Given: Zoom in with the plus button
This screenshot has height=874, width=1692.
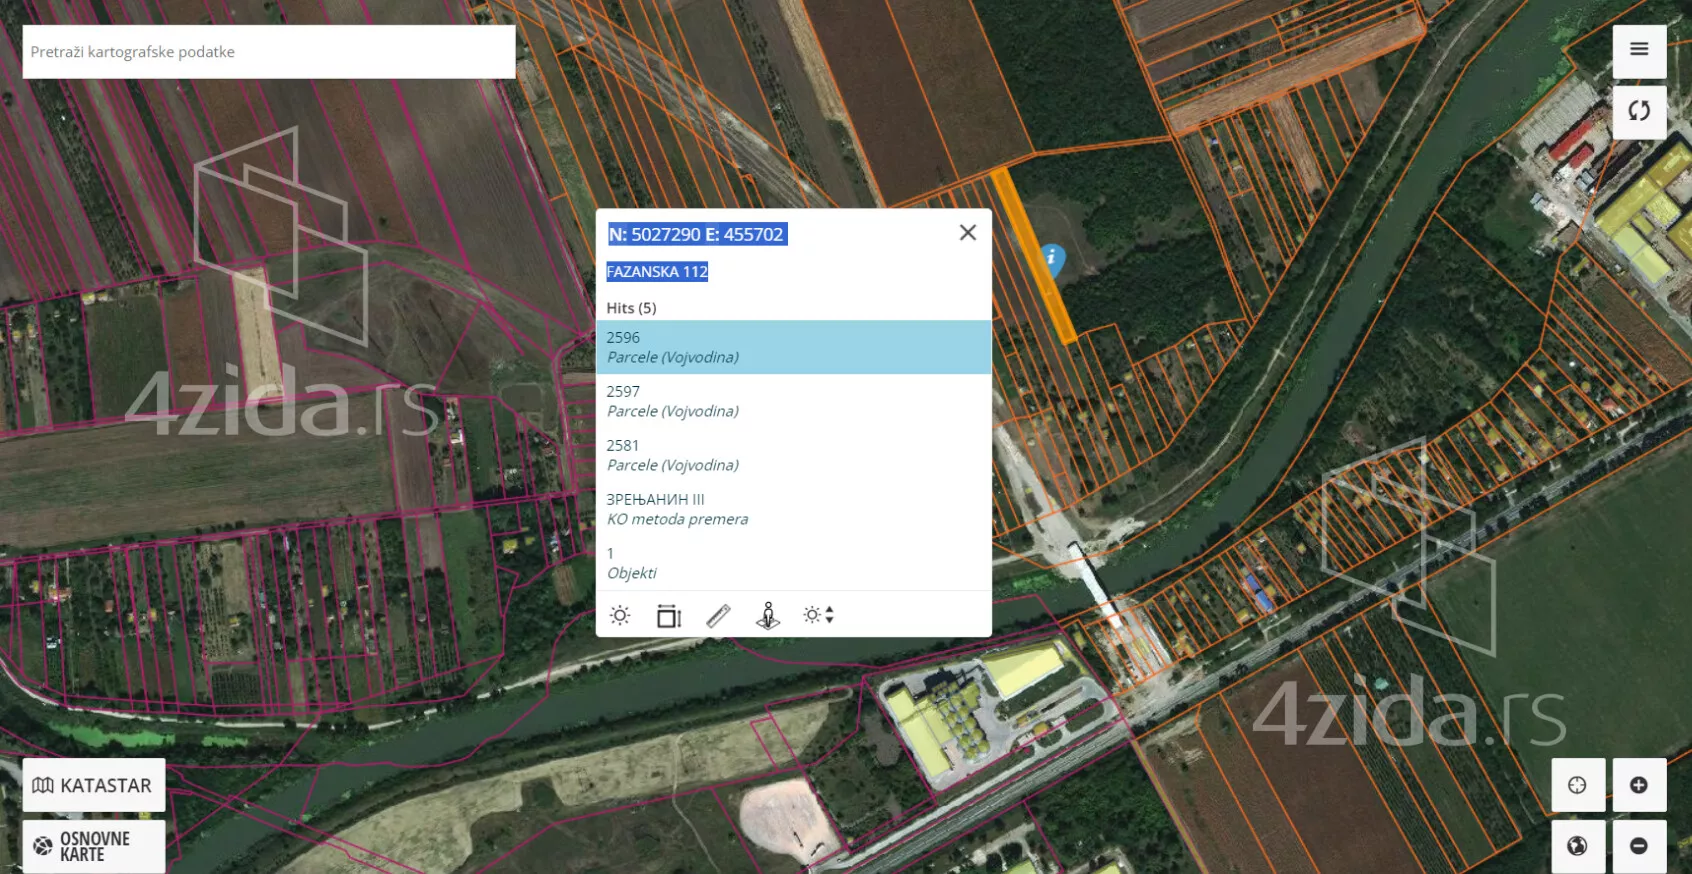Looking at the screenshot, I should [1638, 785].
